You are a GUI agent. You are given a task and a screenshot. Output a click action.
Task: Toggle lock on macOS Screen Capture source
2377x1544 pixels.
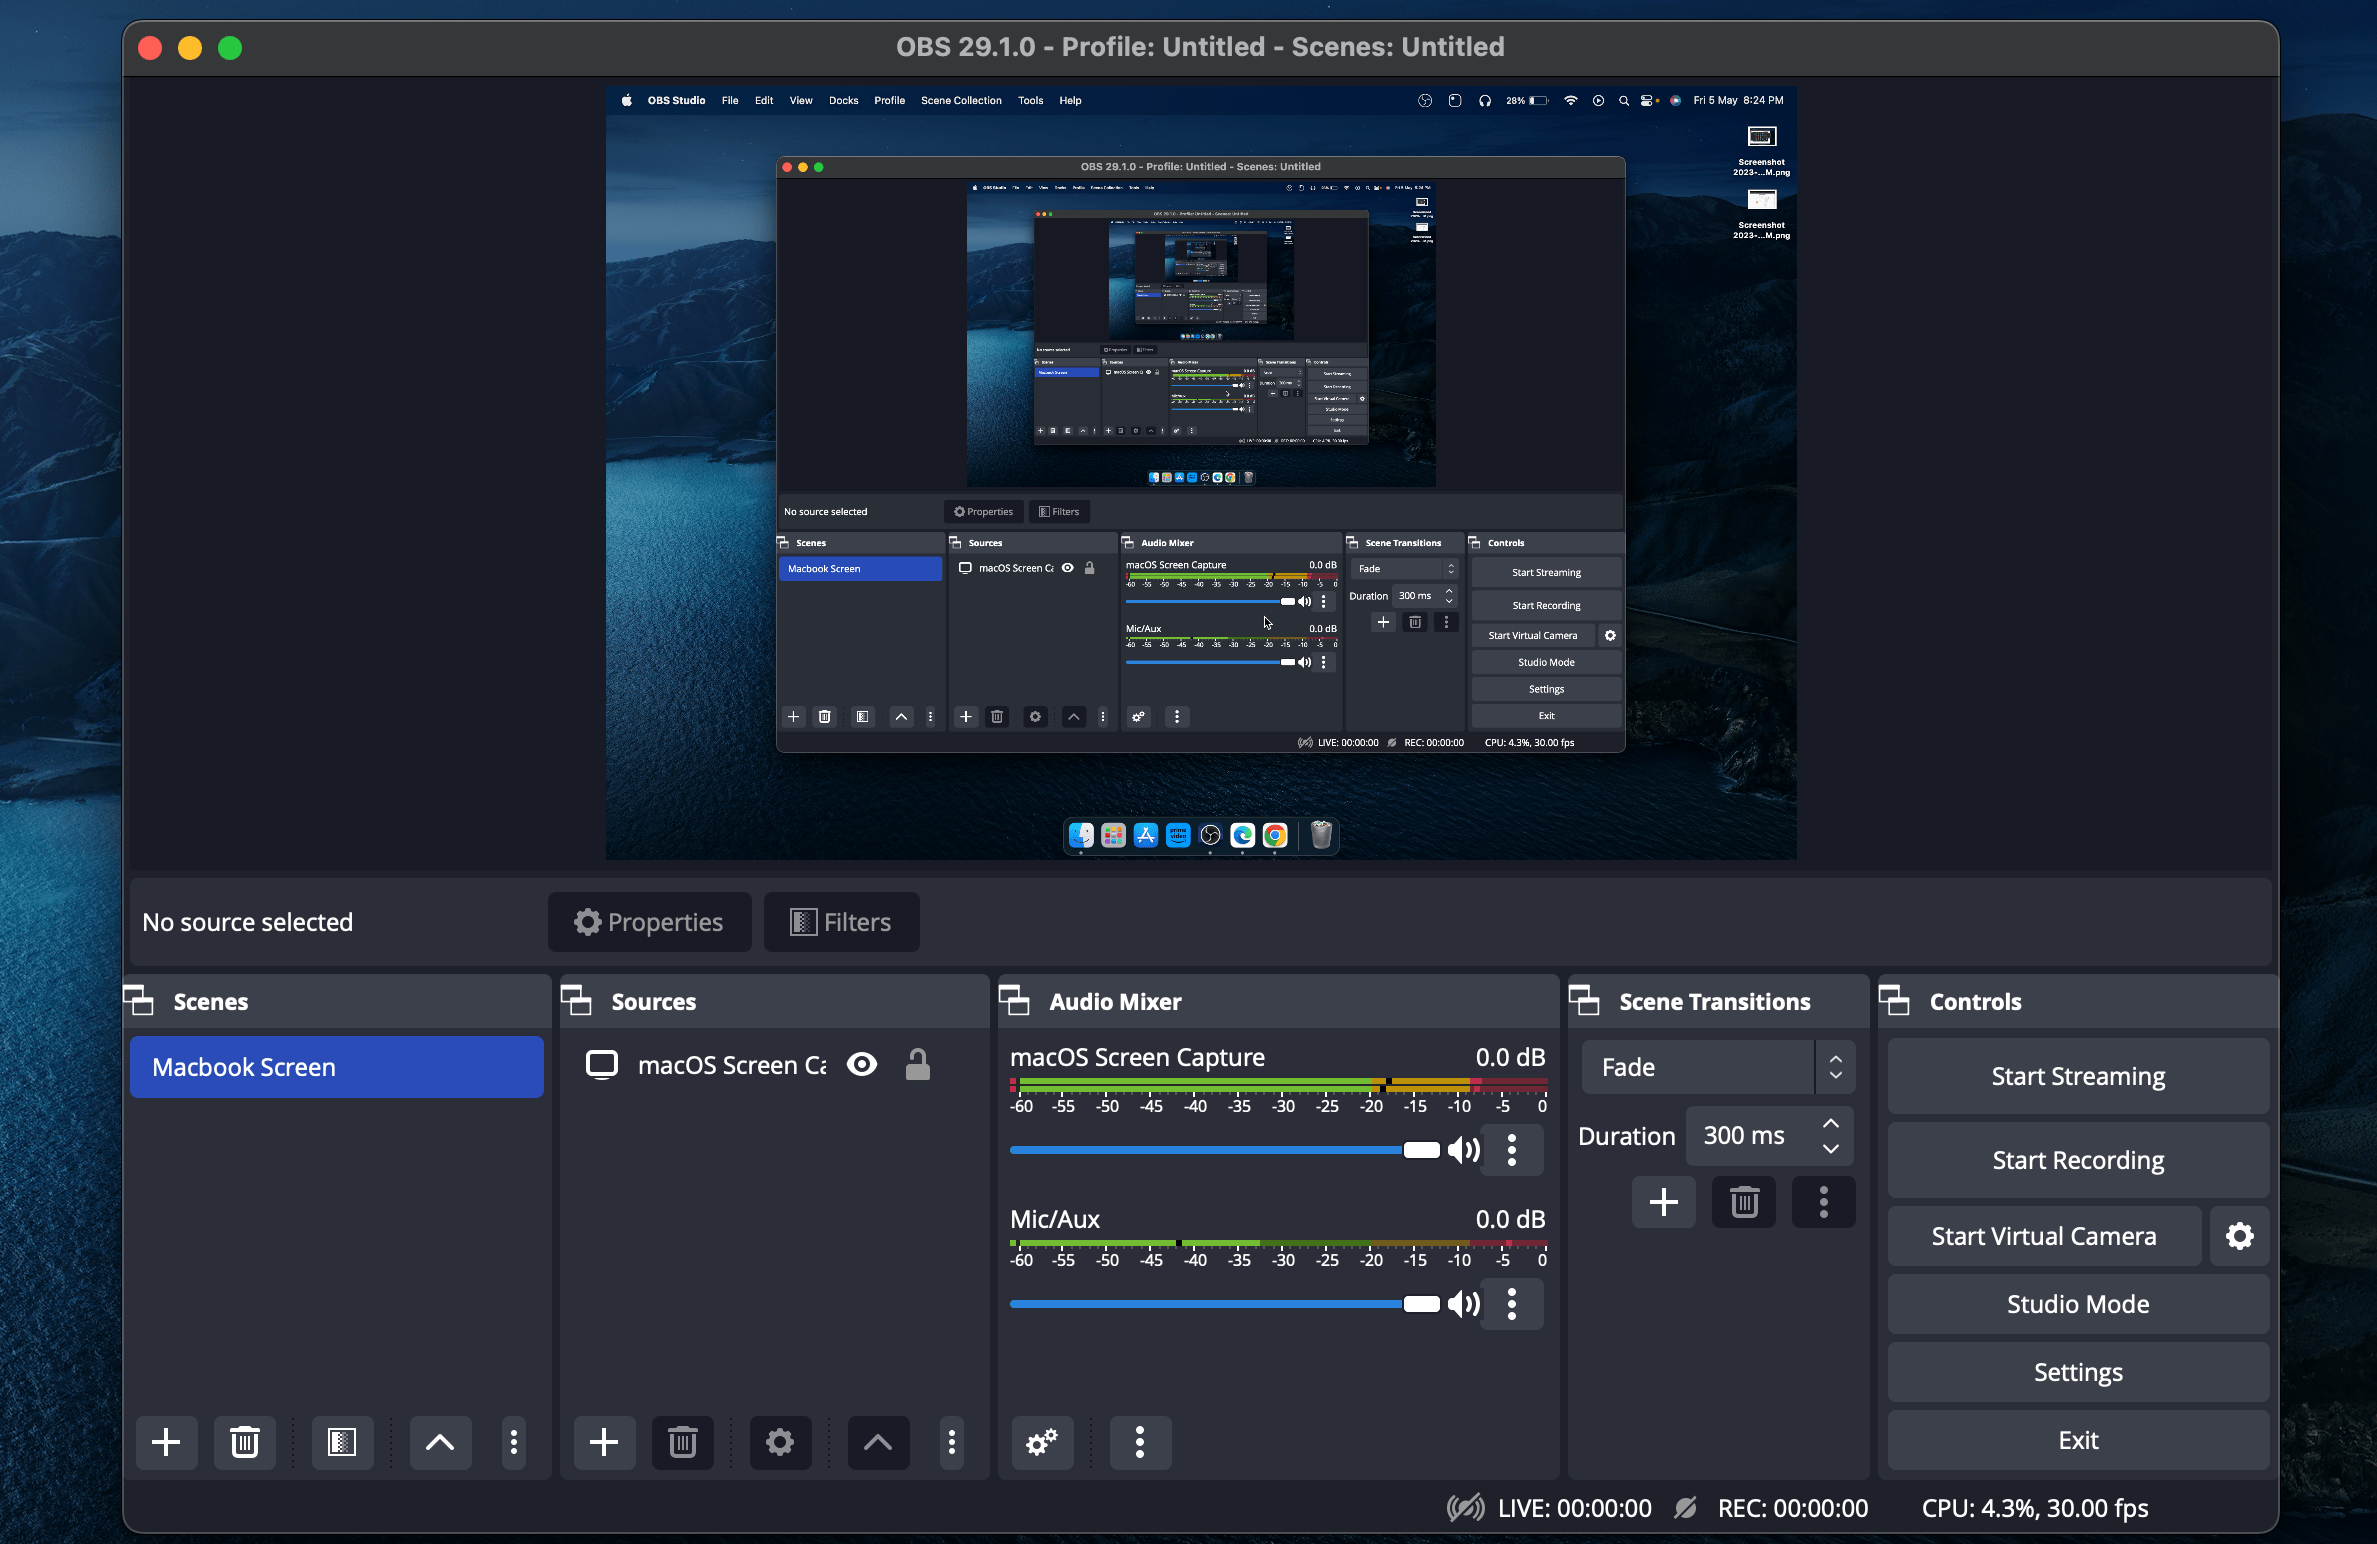918,1065
